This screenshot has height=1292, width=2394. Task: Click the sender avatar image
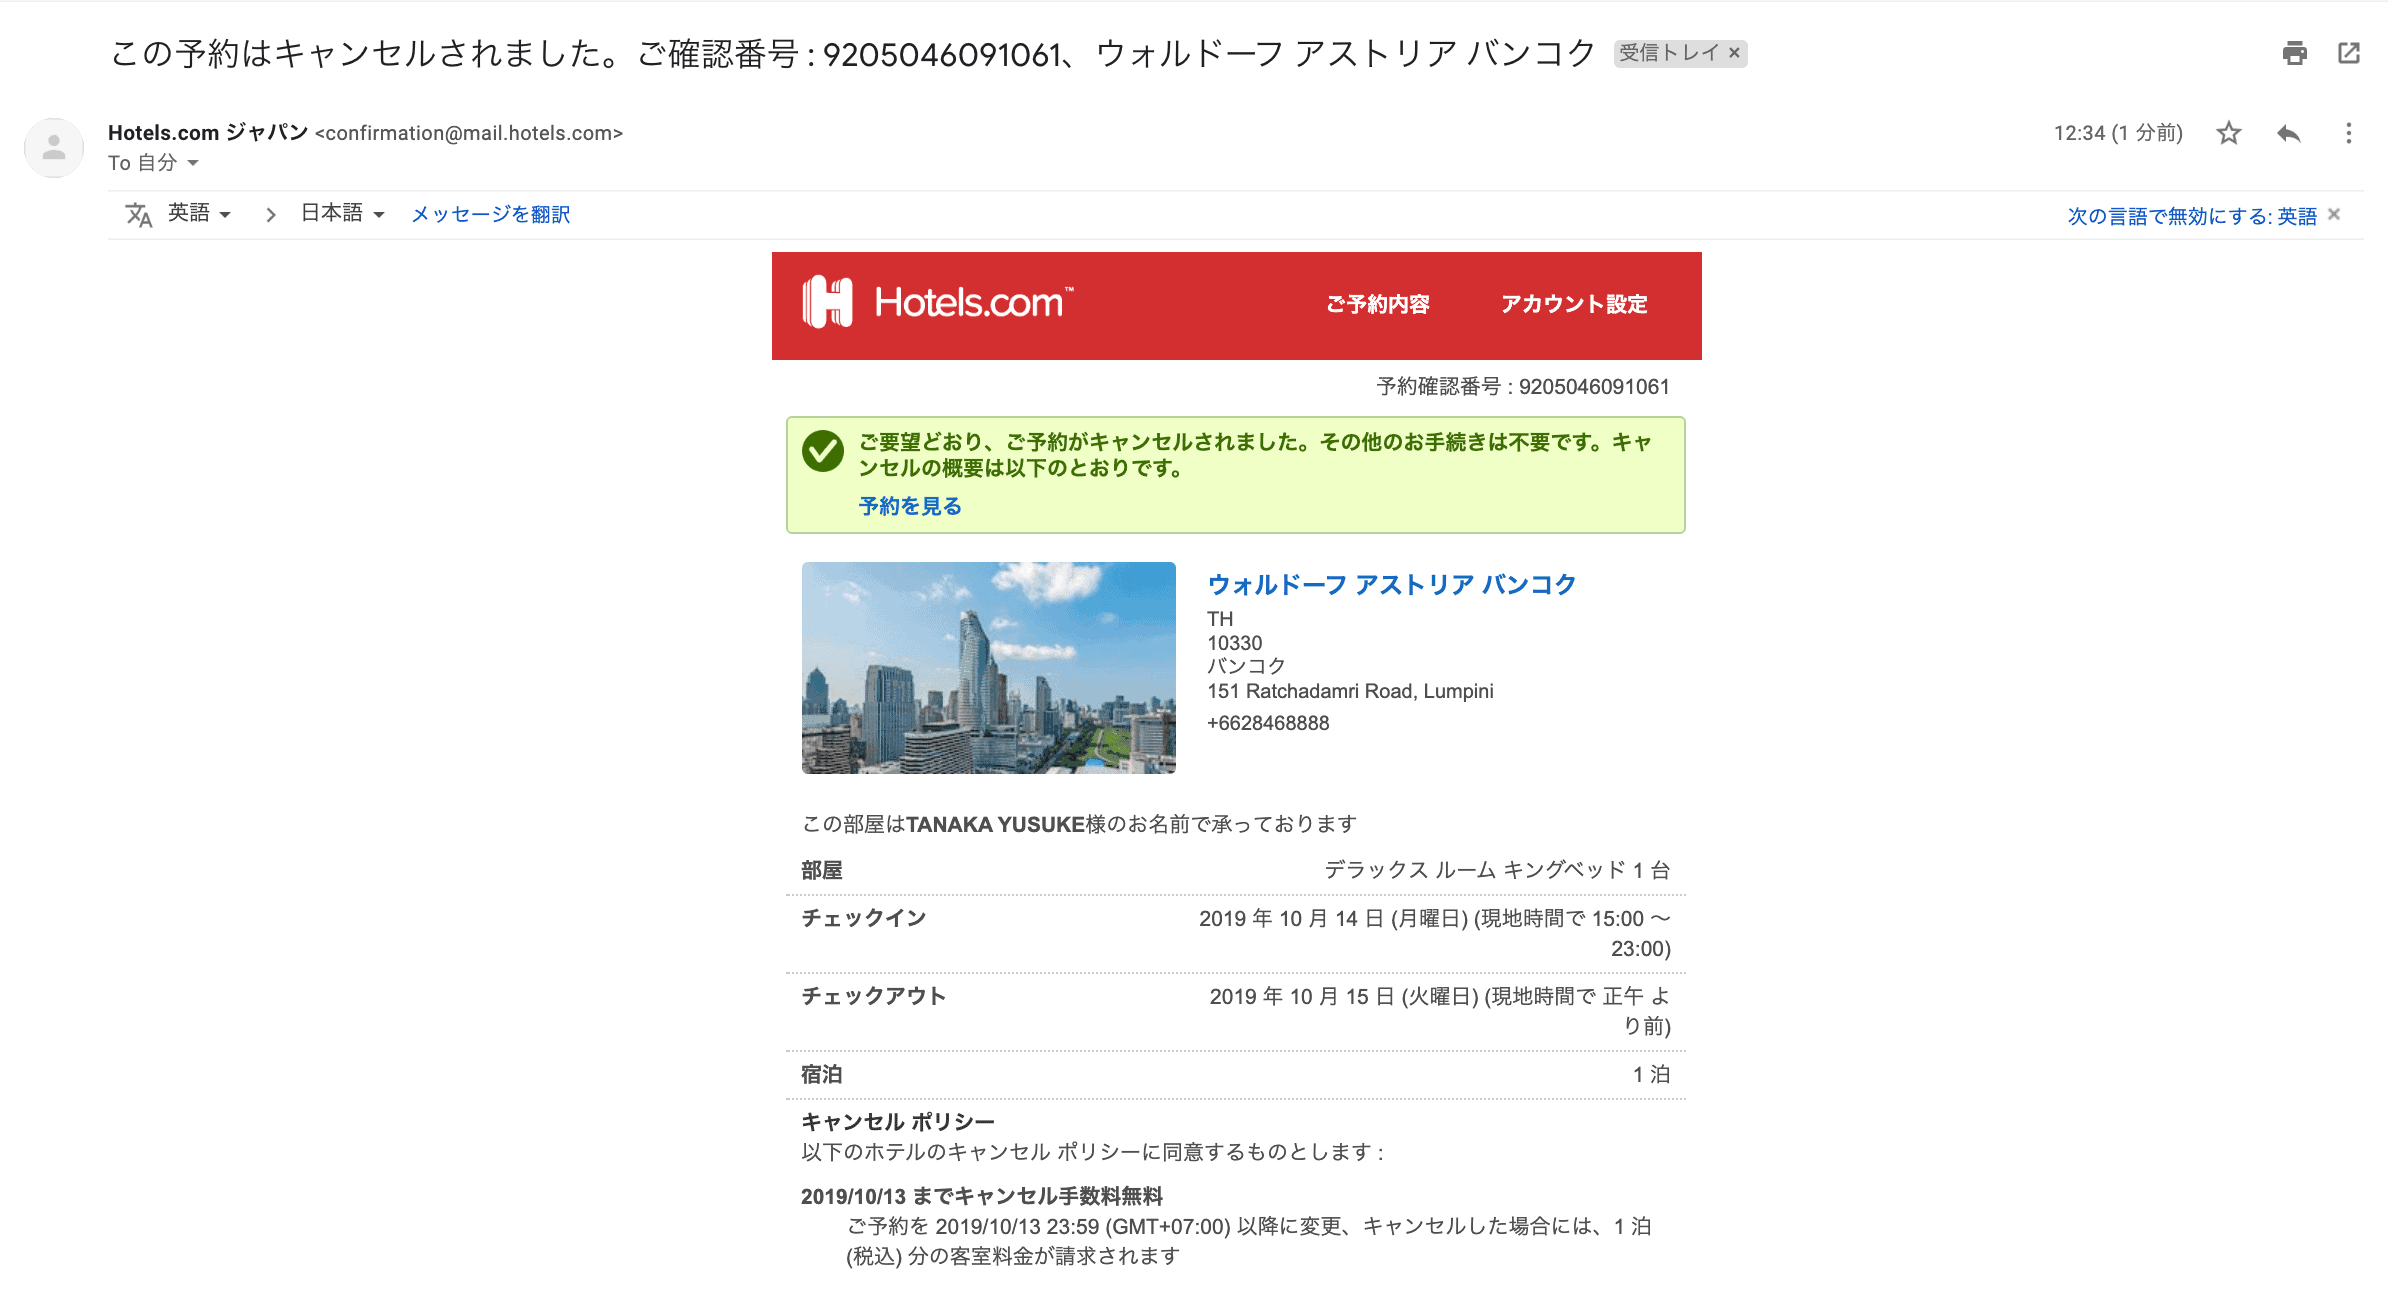53,147
